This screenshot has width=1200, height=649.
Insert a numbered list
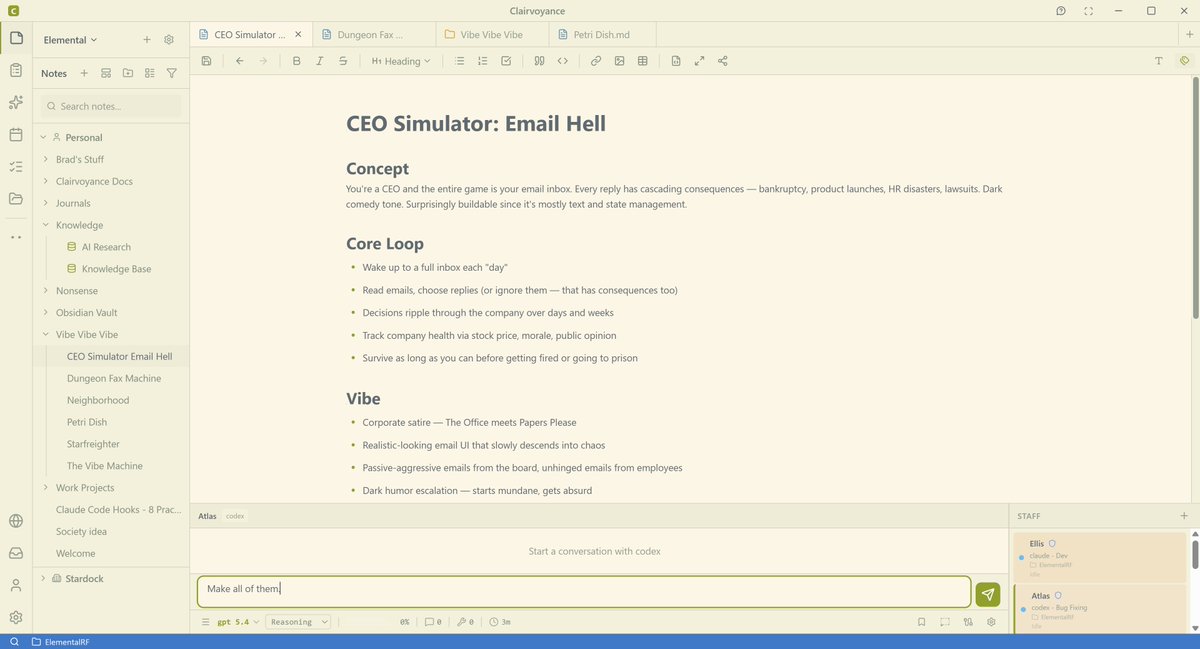483,61
